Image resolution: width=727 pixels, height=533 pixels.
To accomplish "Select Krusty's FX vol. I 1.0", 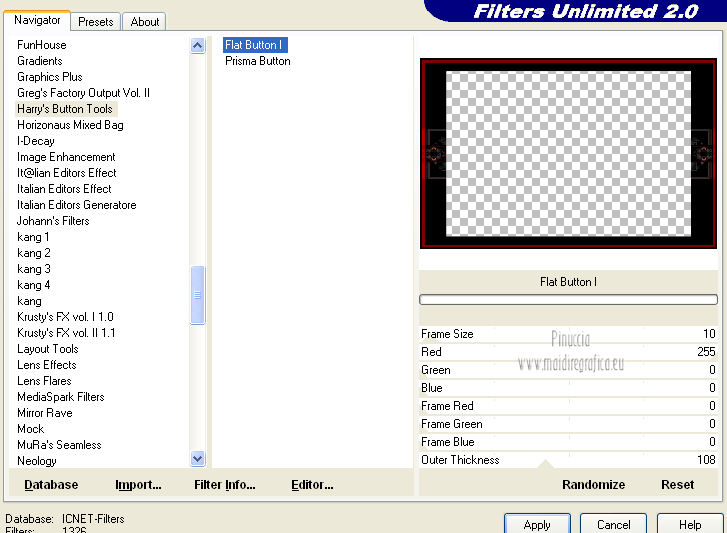I will 65,317.
